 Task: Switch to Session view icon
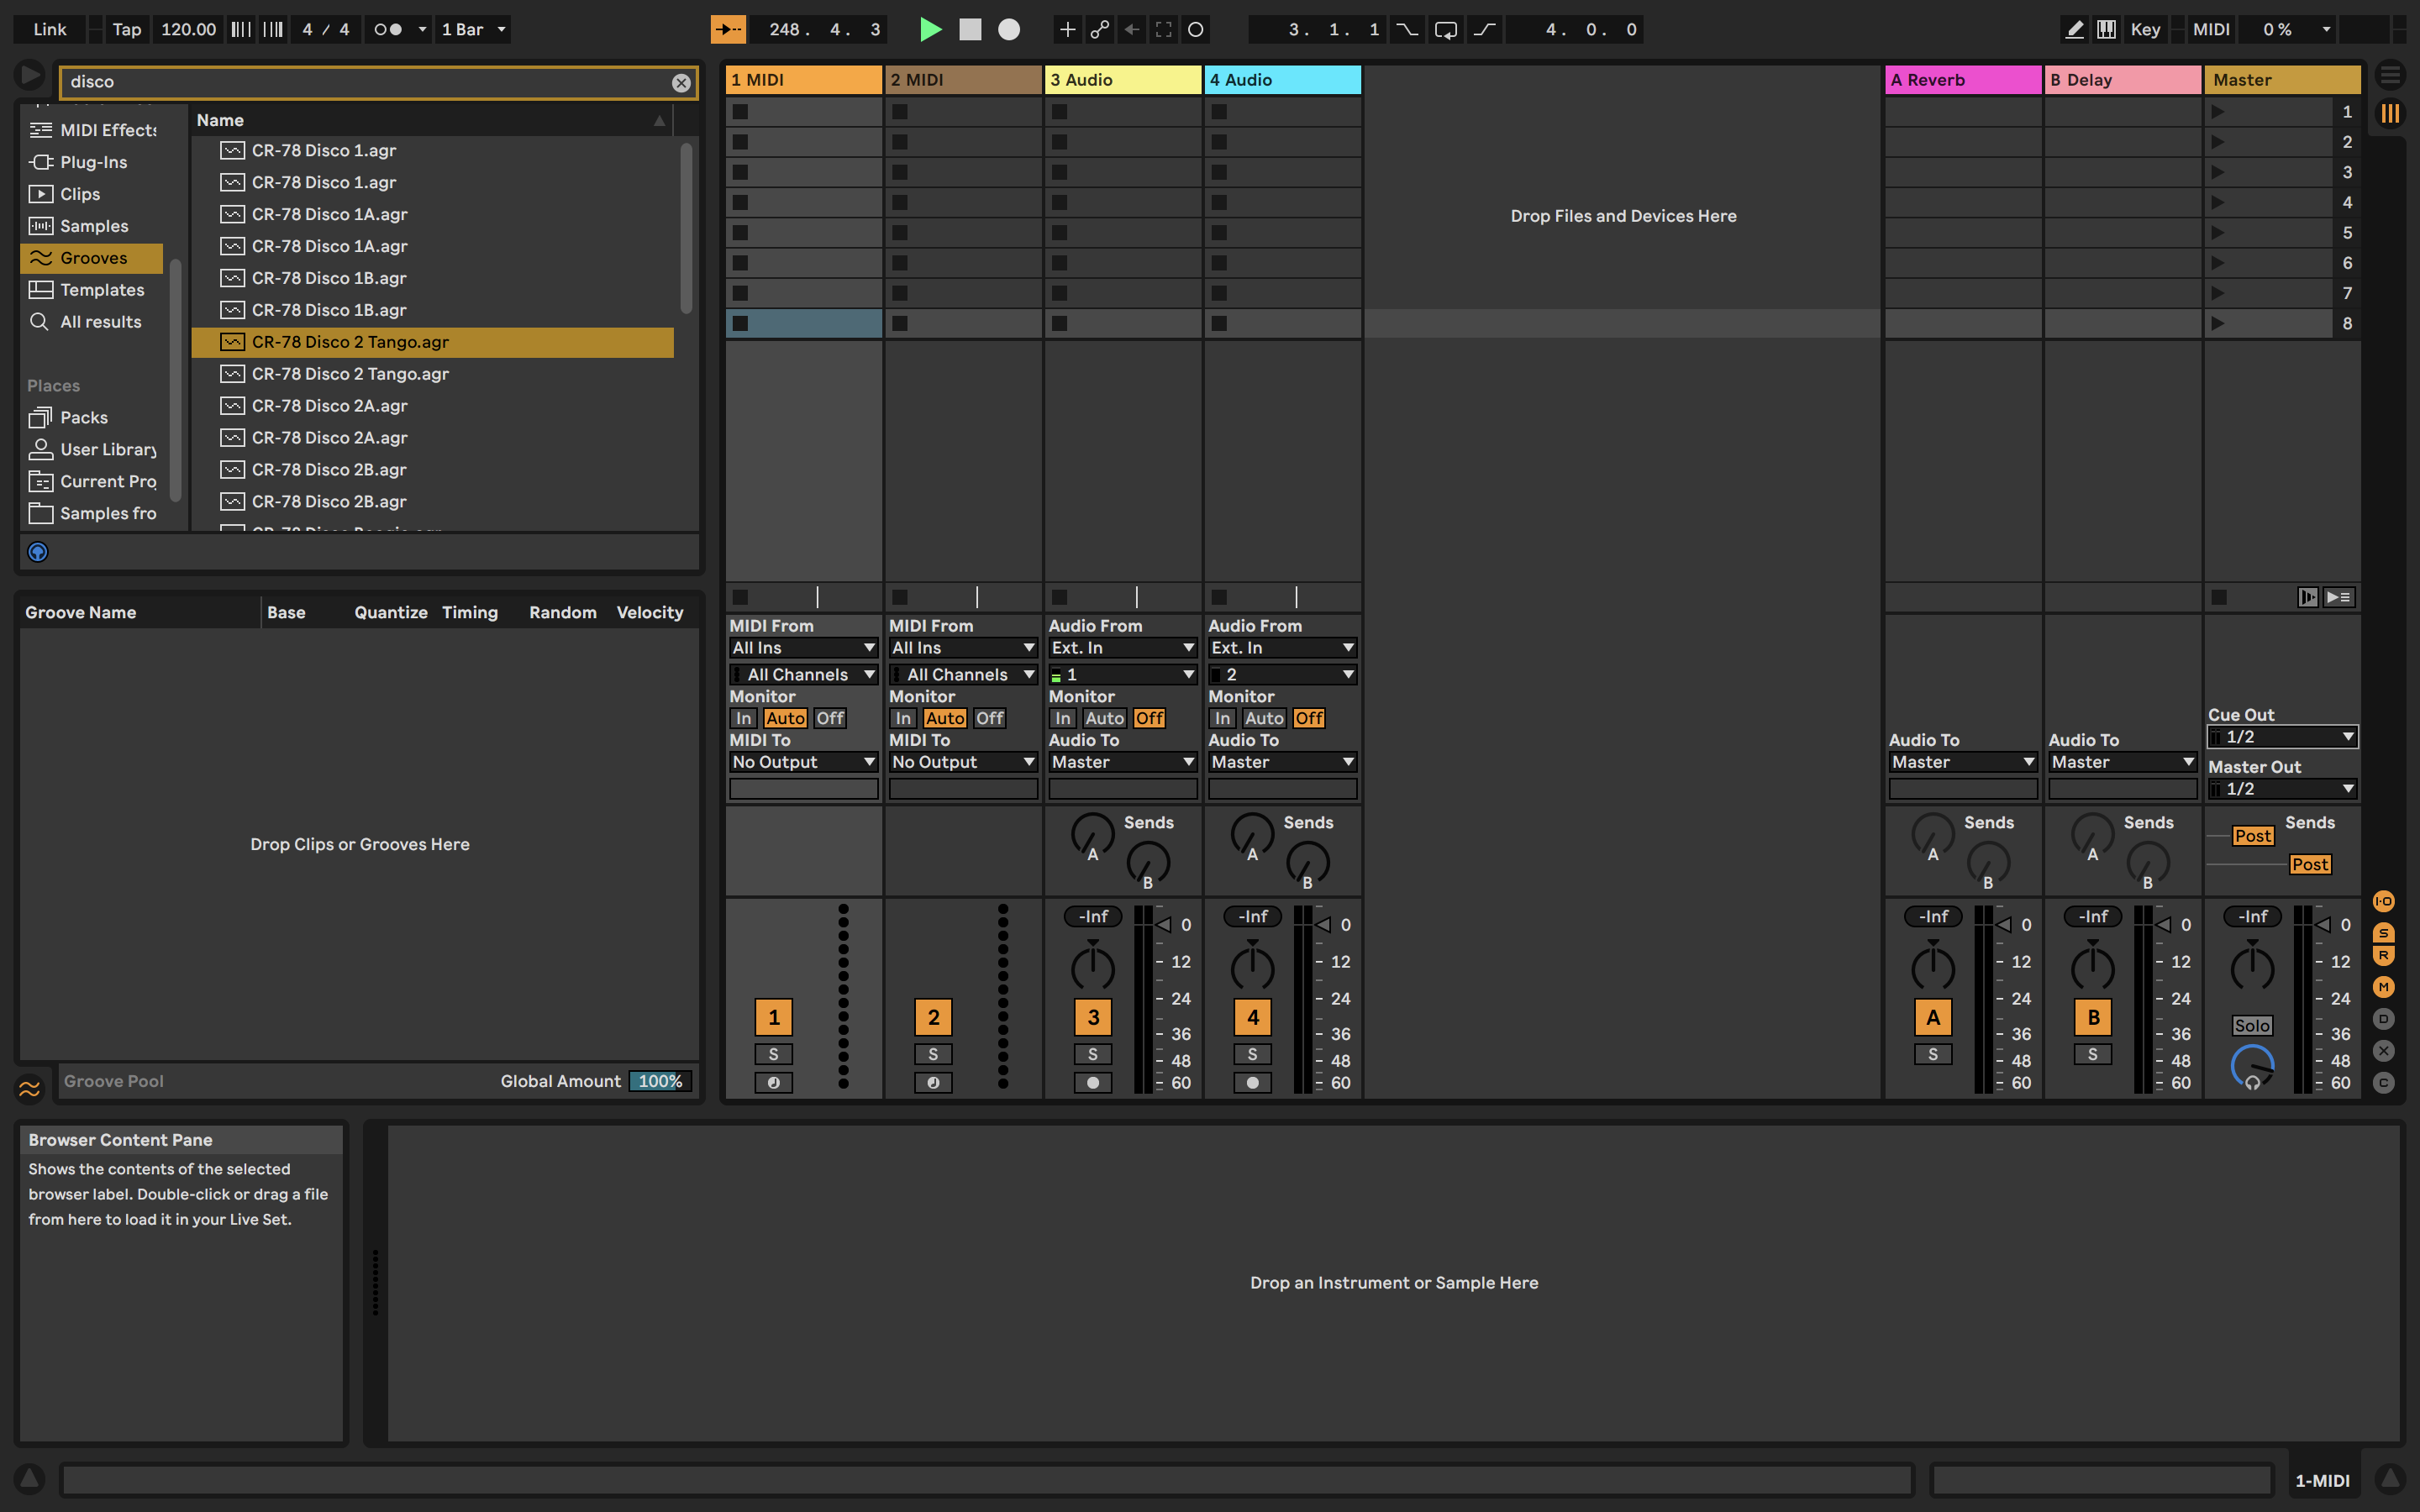point(2390,113)
